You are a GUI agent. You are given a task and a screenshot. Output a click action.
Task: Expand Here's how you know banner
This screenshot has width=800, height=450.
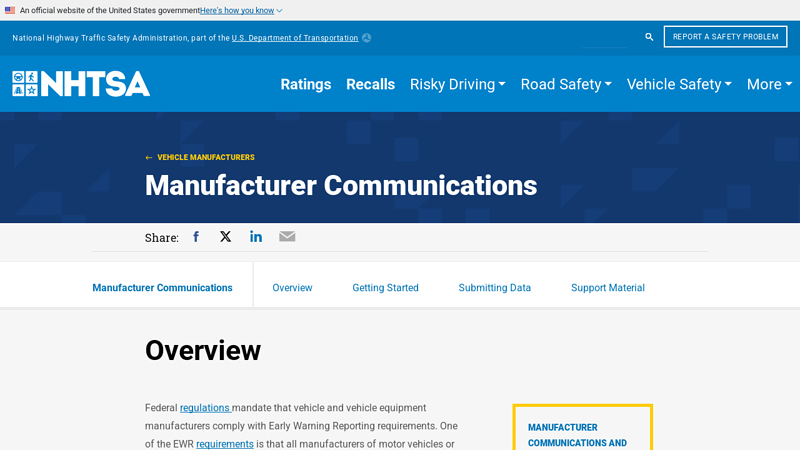241,10
